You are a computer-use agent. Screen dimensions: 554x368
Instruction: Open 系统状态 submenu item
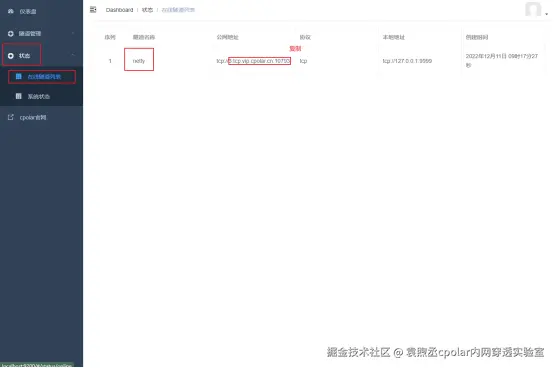(x=41, y=96)
